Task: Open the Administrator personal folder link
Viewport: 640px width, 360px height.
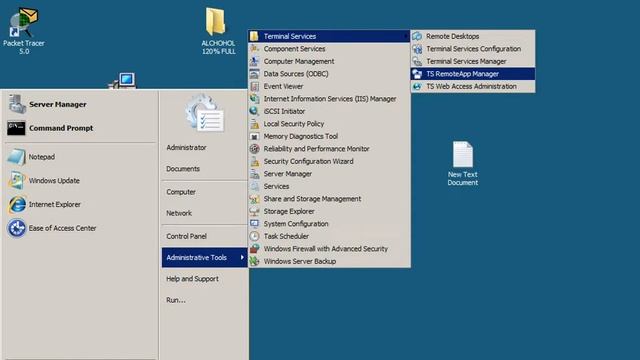Action: click(186, 147)
